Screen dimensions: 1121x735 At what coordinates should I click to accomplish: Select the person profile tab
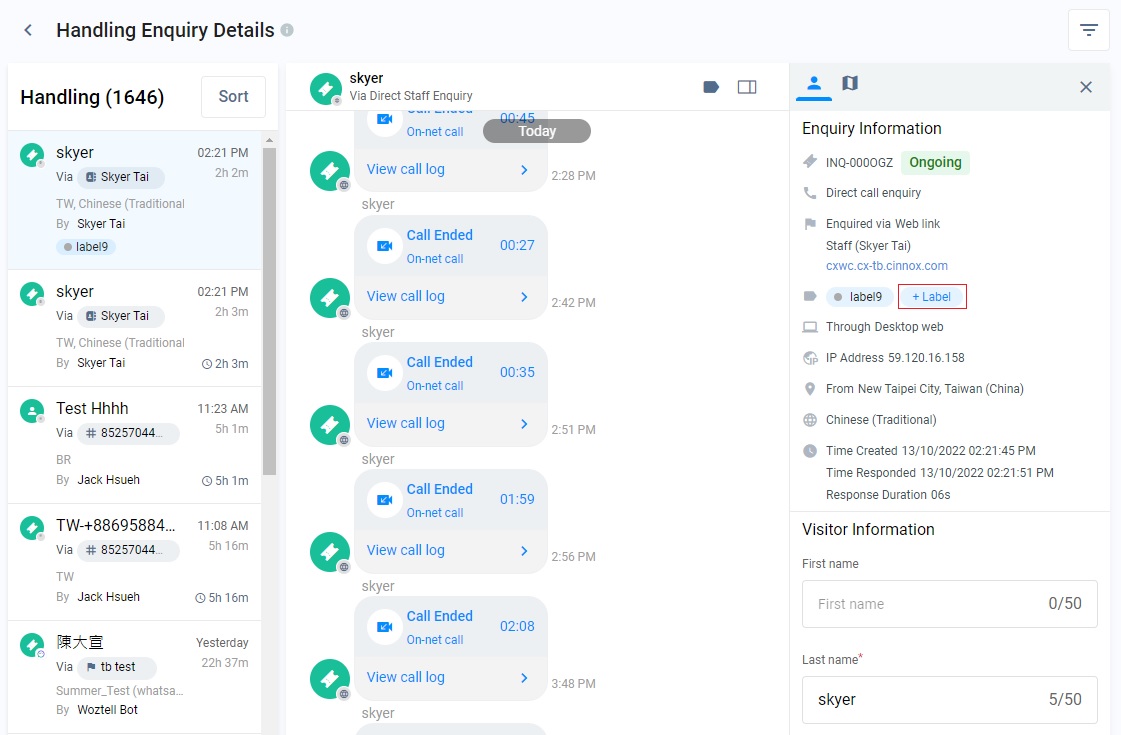pyautogui.click(x=814, y=84)
